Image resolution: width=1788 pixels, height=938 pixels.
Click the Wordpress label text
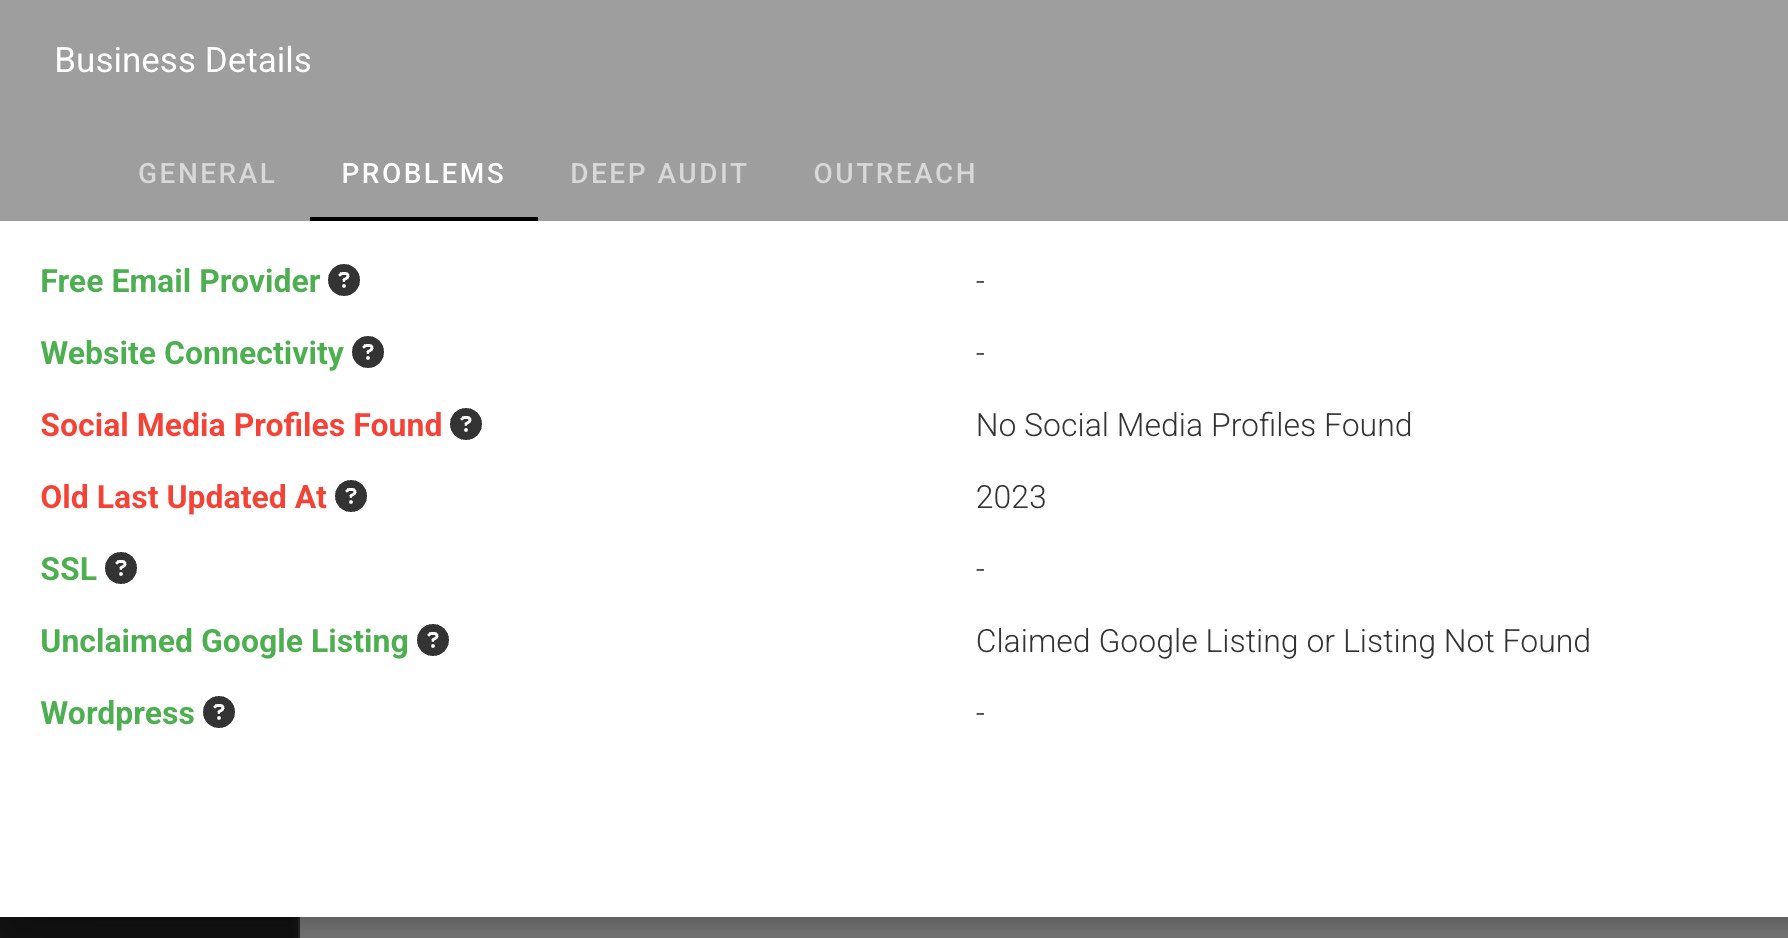coord(118,713)
